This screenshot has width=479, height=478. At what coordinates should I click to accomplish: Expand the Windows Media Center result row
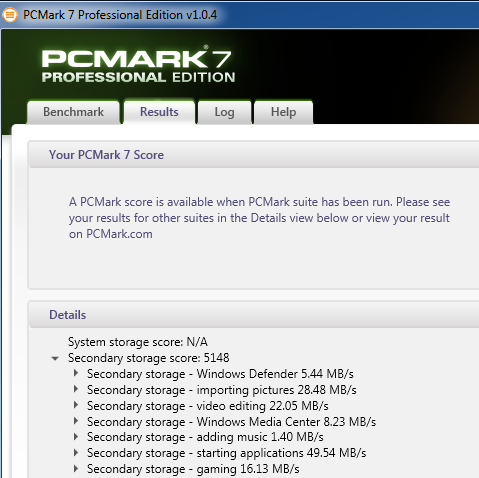76,421
